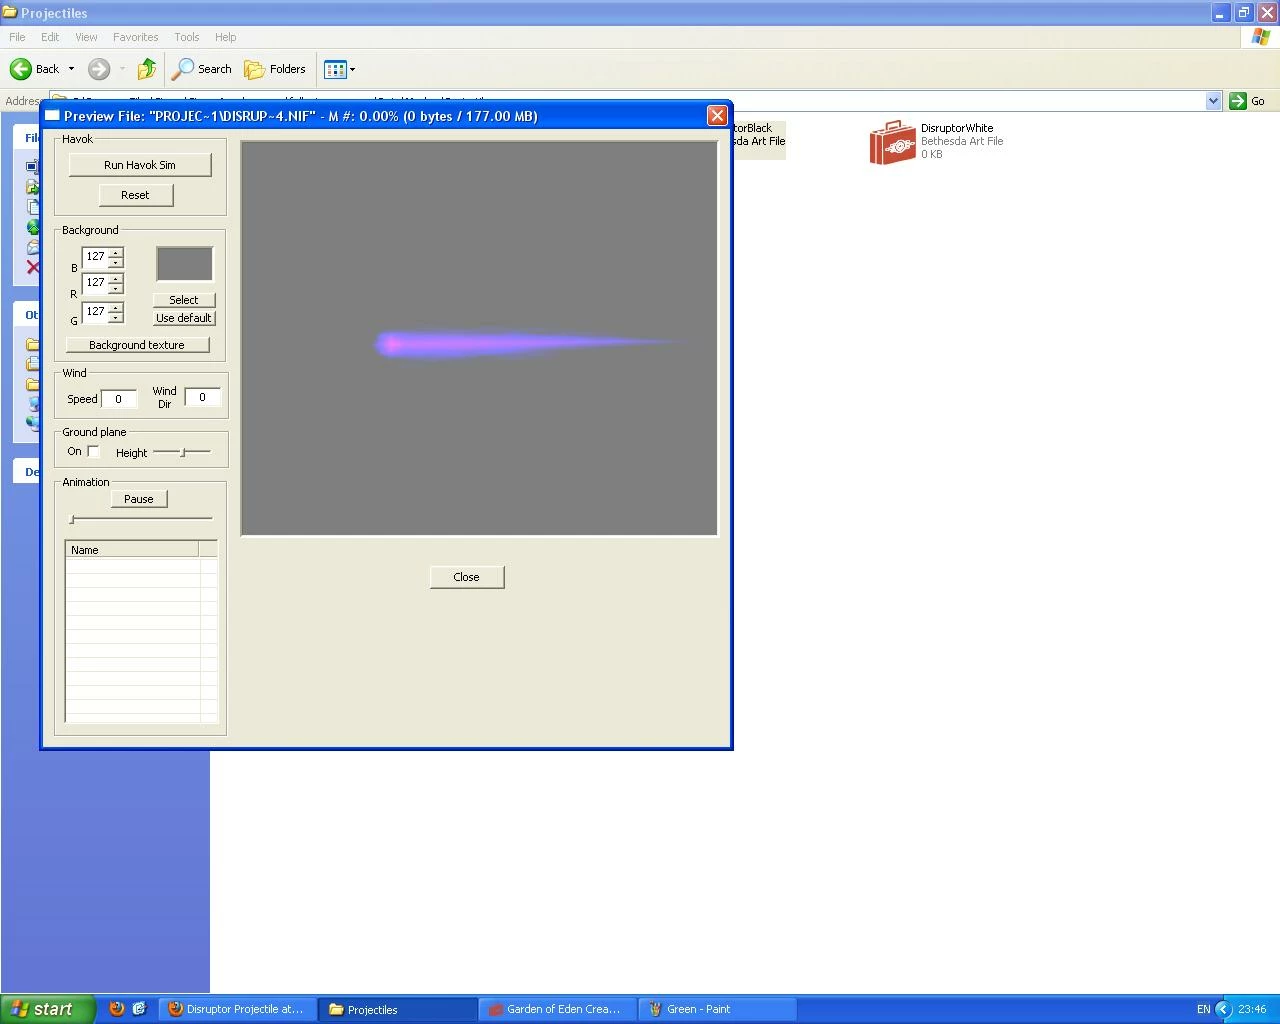Click the Run Havok Sim button

coord(140,165)
